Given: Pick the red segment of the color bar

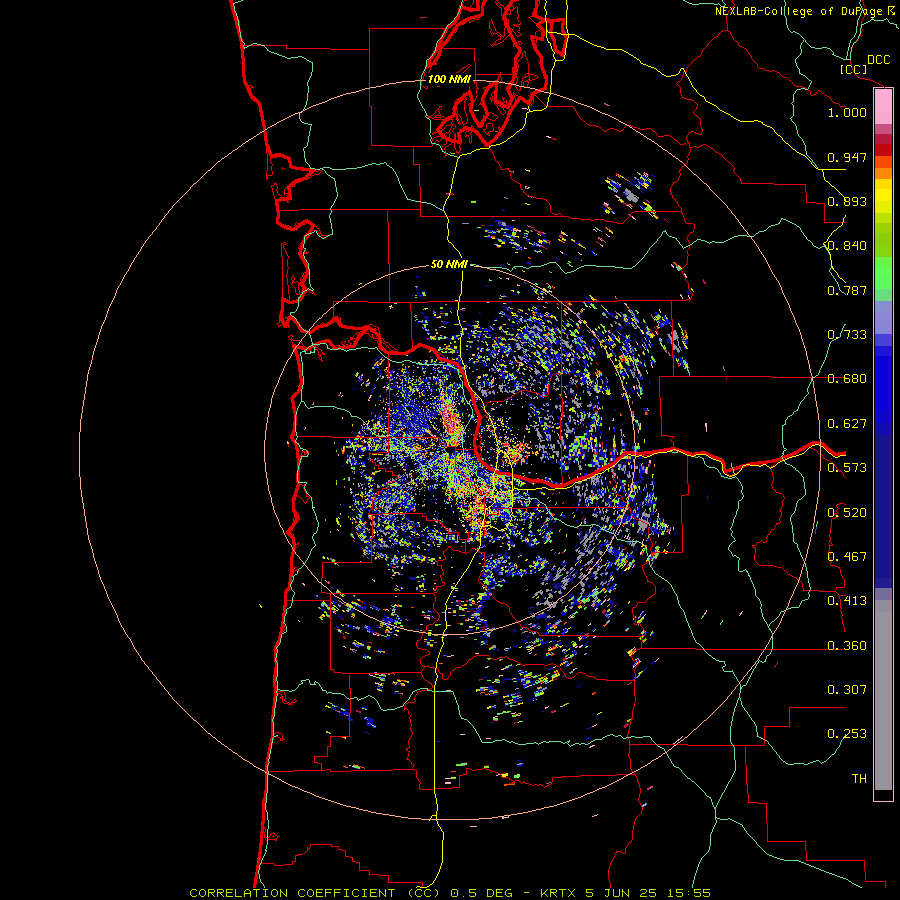Looking at the screenshot, I should (883, 150).
